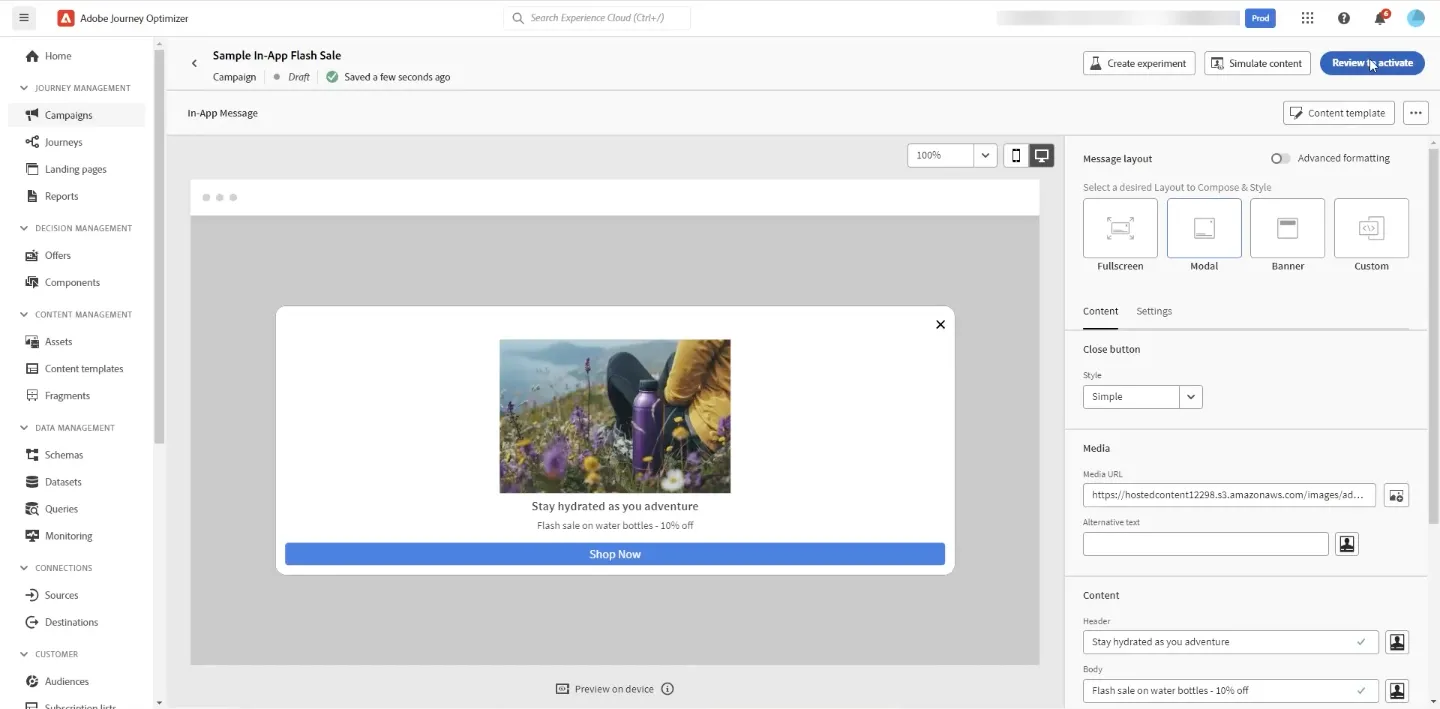The height and width of the screenshot is (709, 1440).
Task: Close the modal preview with the X
Action: (x=940, y=324)
